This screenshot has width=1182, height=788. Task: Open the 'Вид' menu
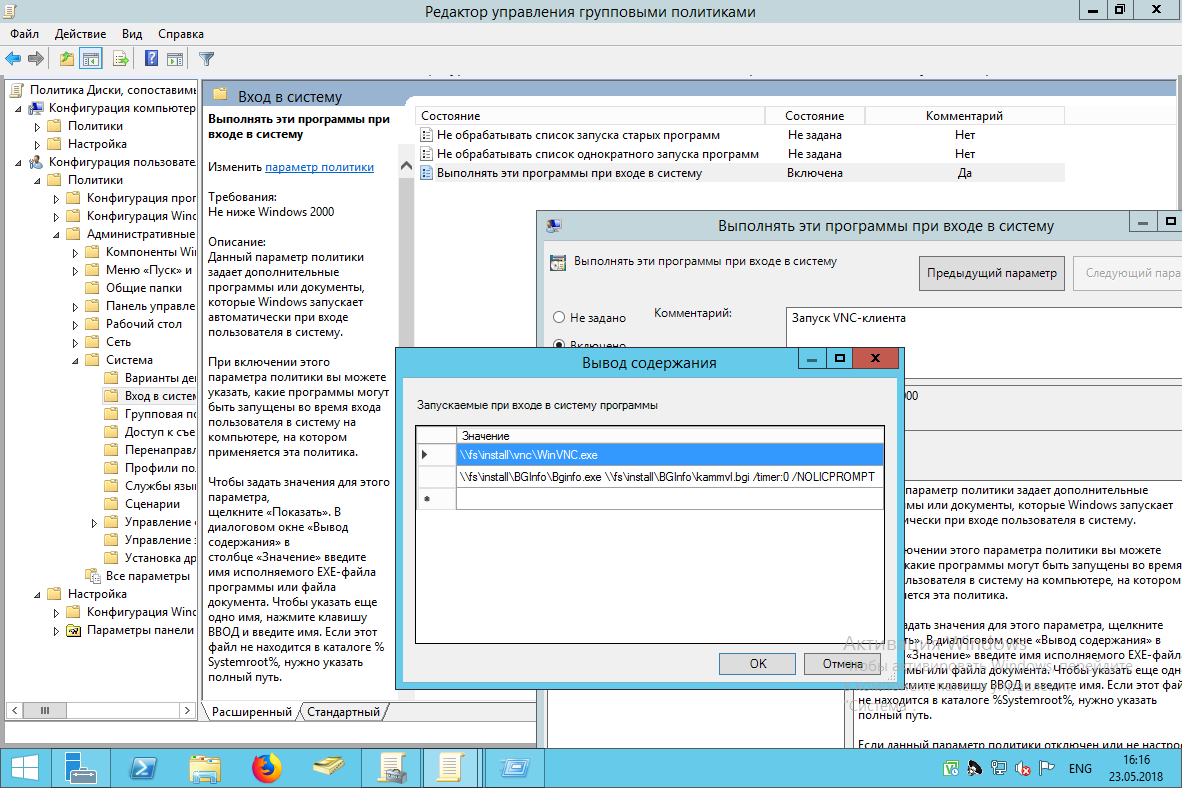point(132,34)
